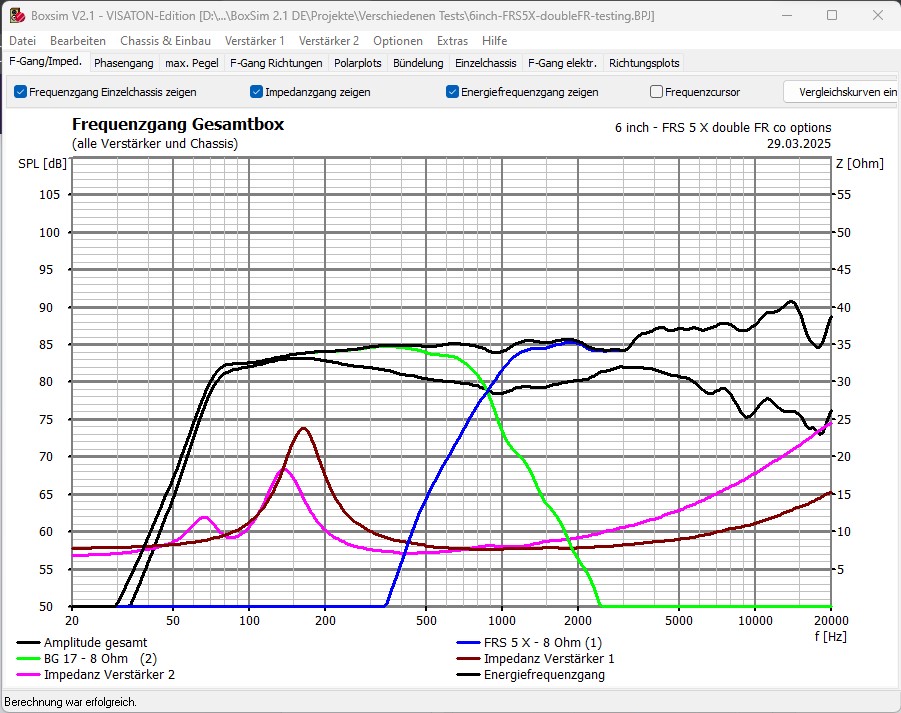Click the SPL [dB] axis label
This screenshot has height=713, width=901.
pyautogui.click(x=43, y=164)
